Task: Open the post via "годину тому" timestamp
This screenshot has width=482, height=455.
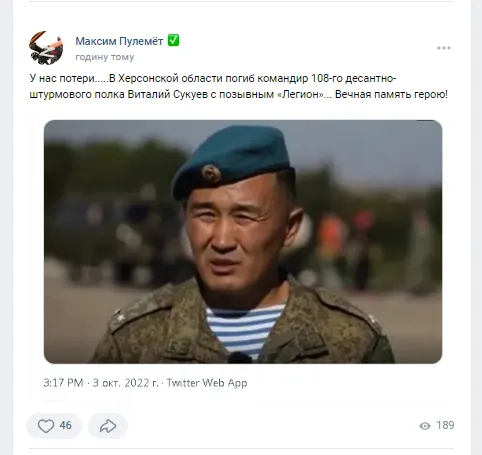Action: click(105, 57)
